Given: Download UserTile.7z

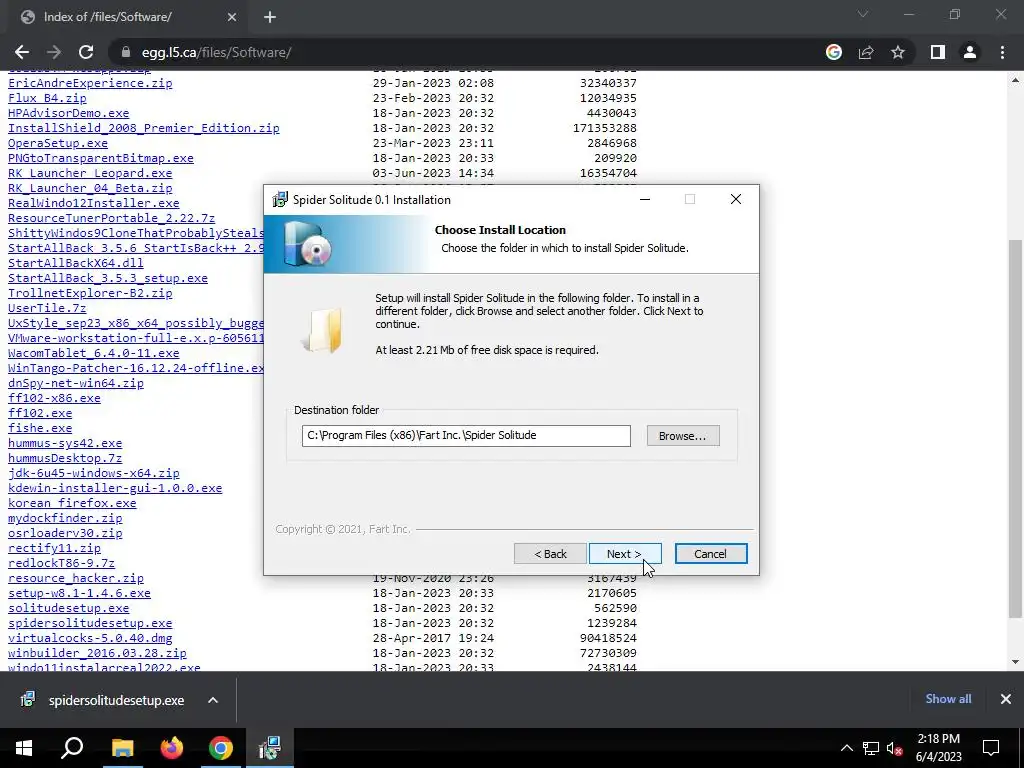Looking at the screenshot, I should (47, 308).
